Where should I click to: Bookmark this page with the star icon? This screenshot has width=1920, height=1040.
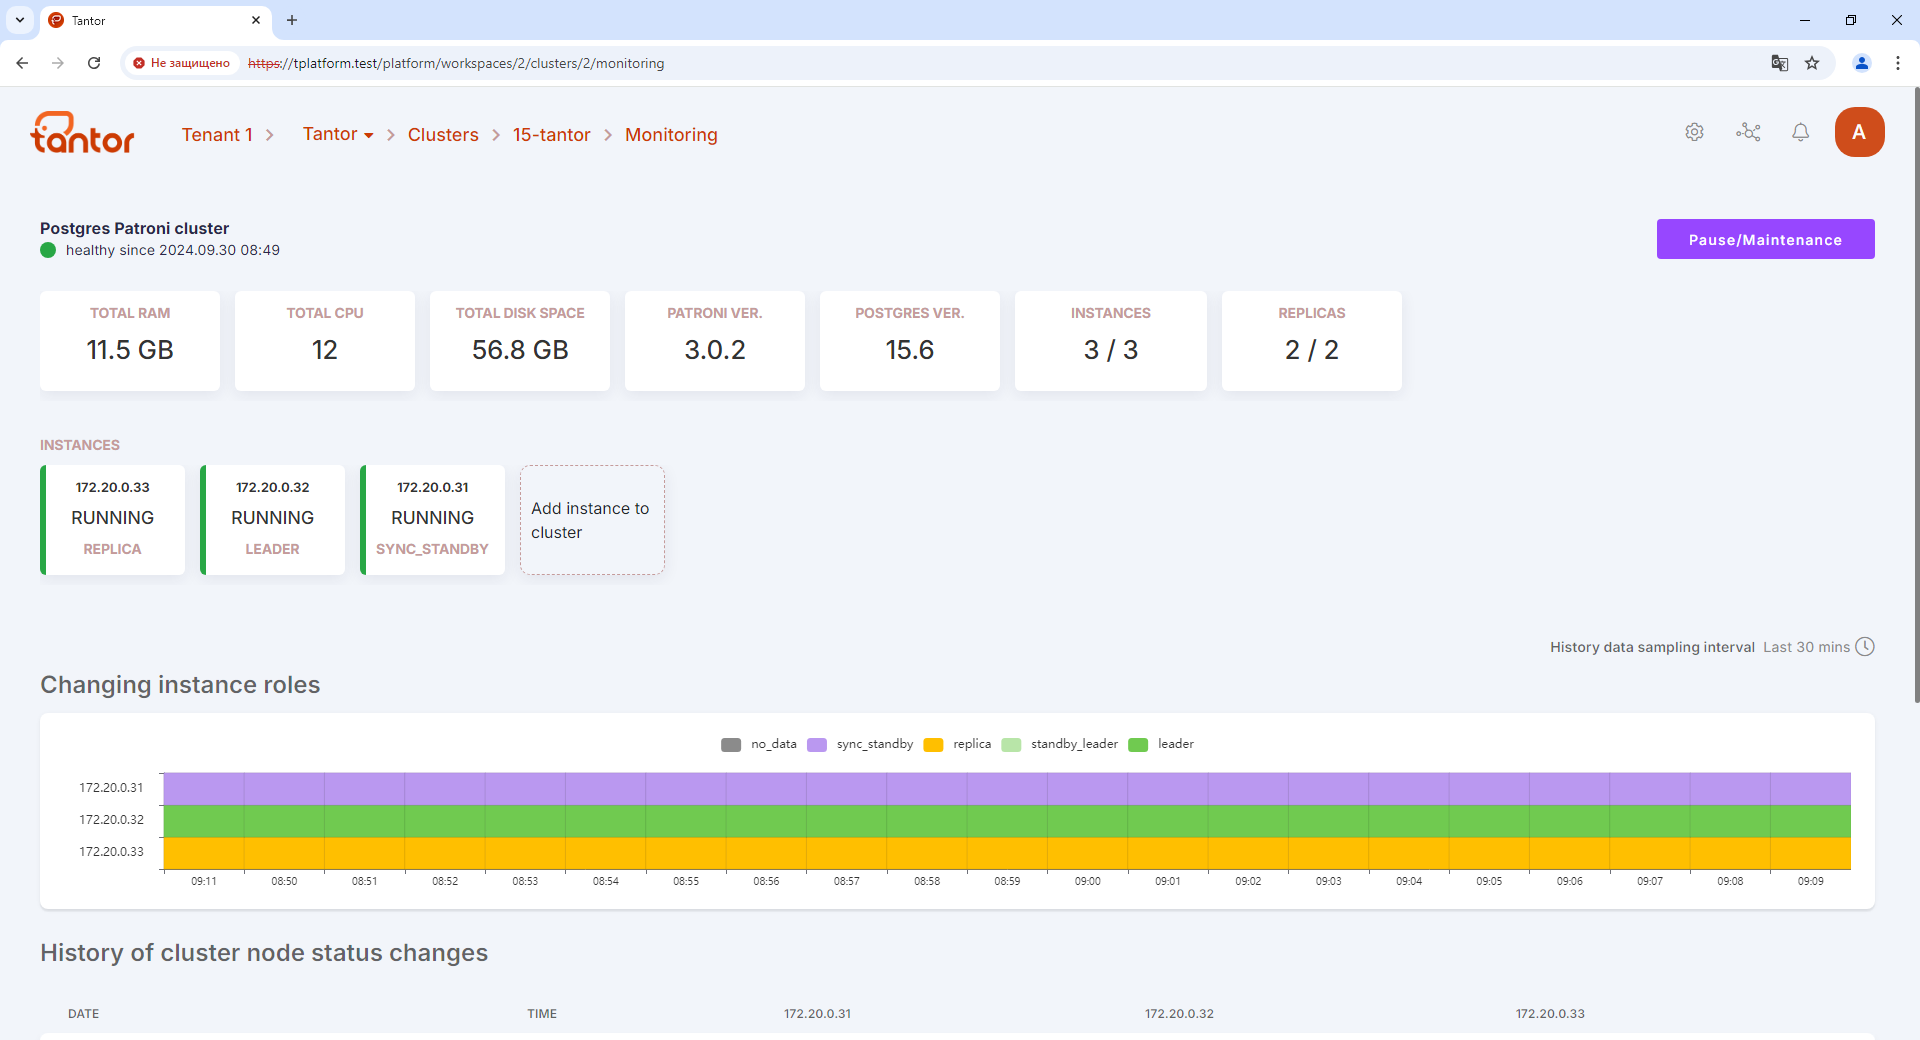pyautogui.click(x=1812, y=63)
